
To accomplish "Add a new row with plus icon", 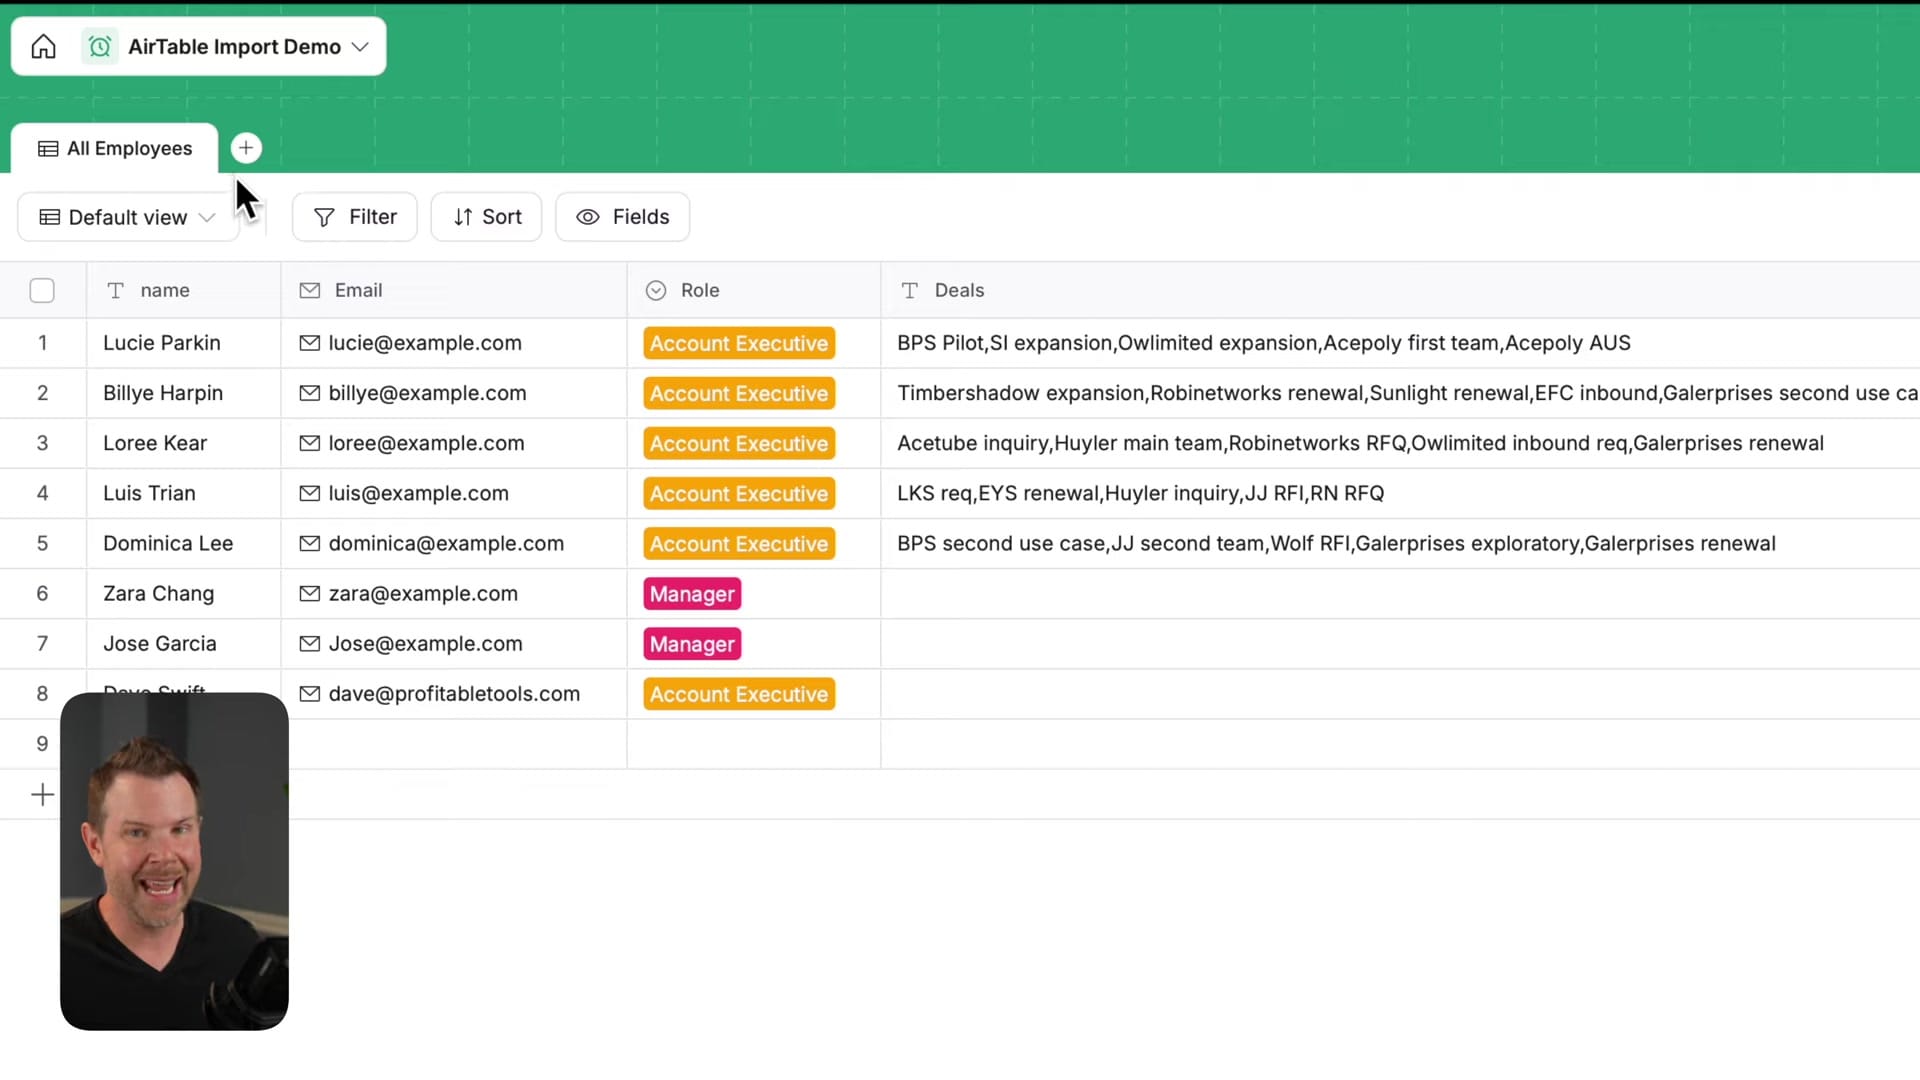I will pos(42,795).
